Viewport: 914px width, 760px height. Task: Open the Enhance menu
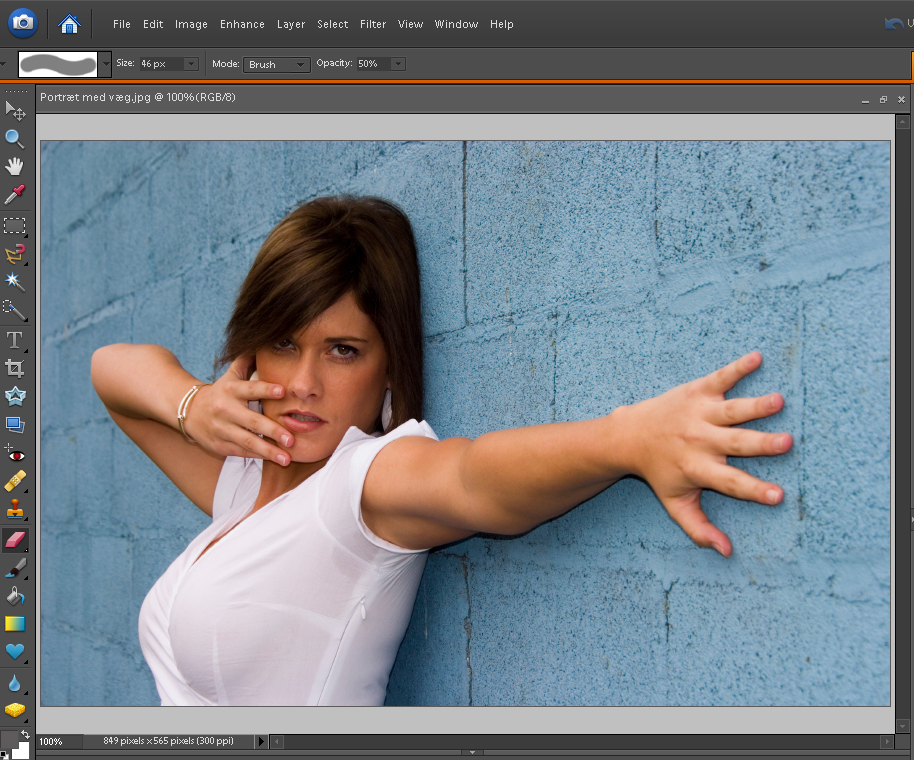pyautogui.click(x=242, y=24)
